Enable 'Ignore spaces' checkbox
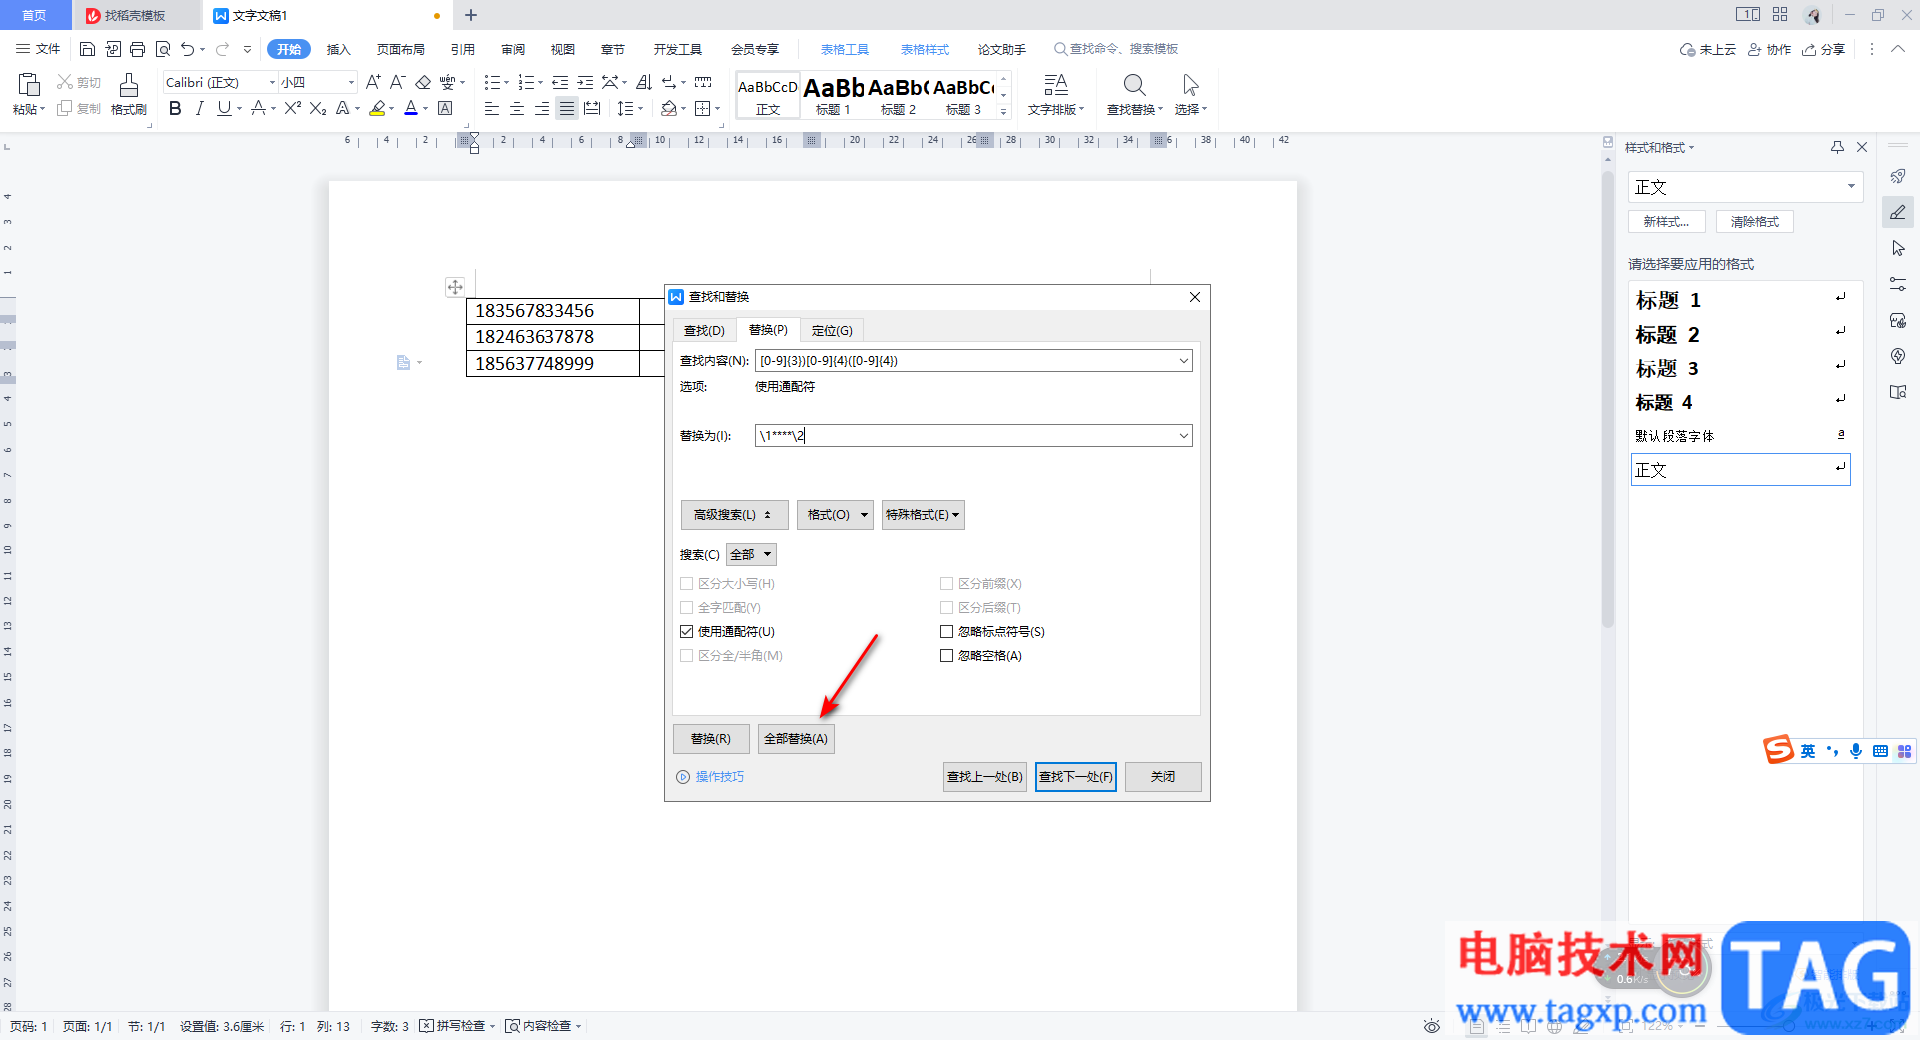The width and height of the screenshot is (1920, 1040). click(946, 656)
